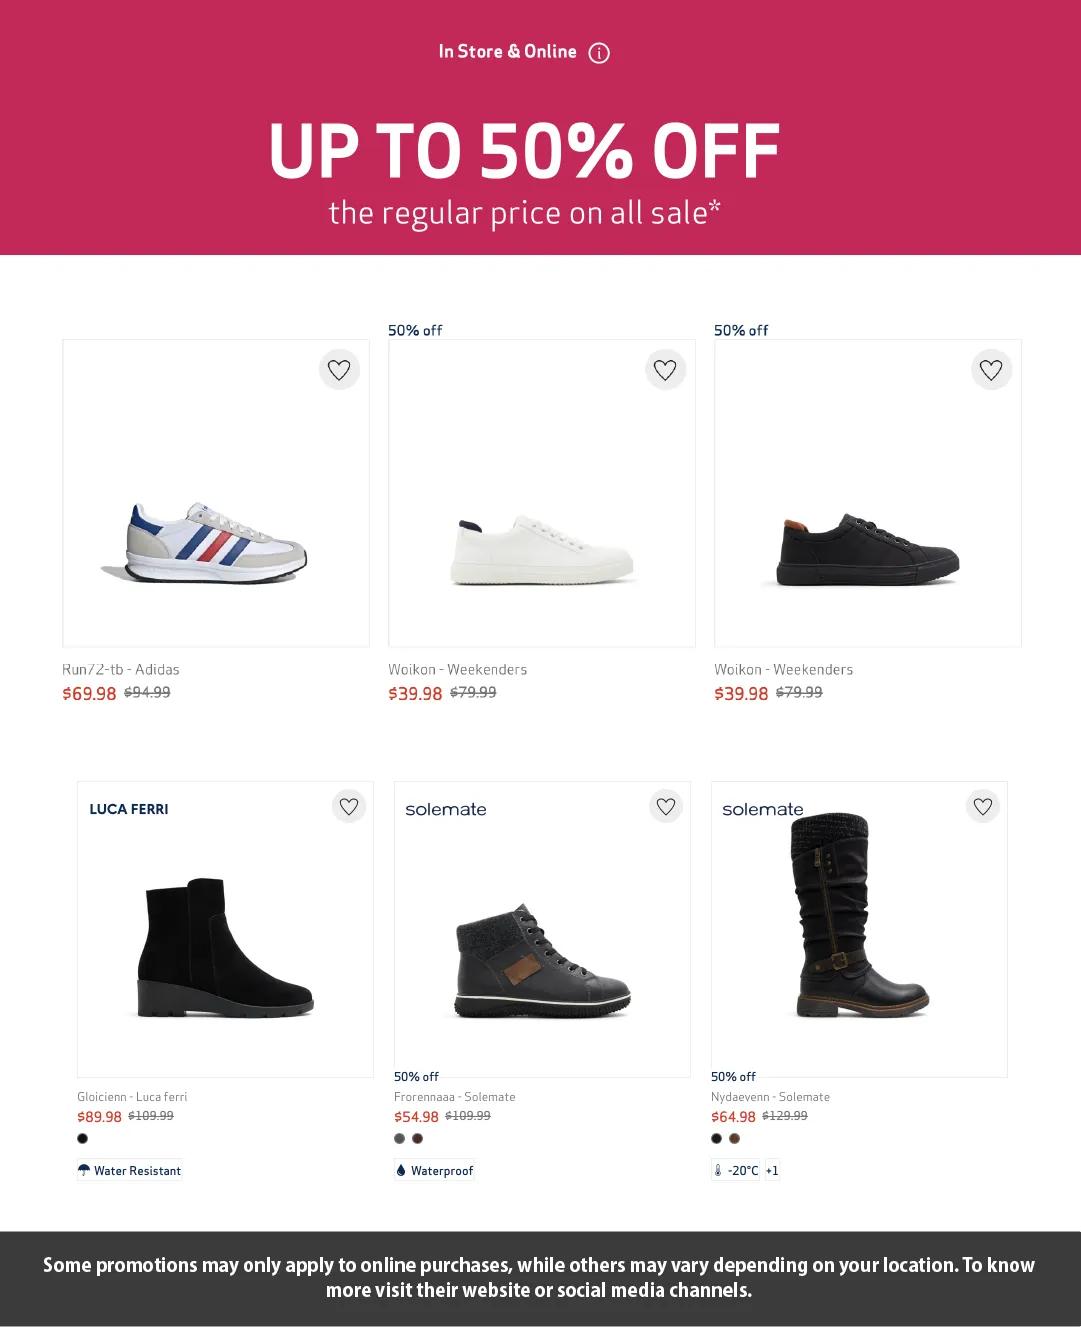Choose the brown swatch for Nydaevenn boot

pos(735,1139)
